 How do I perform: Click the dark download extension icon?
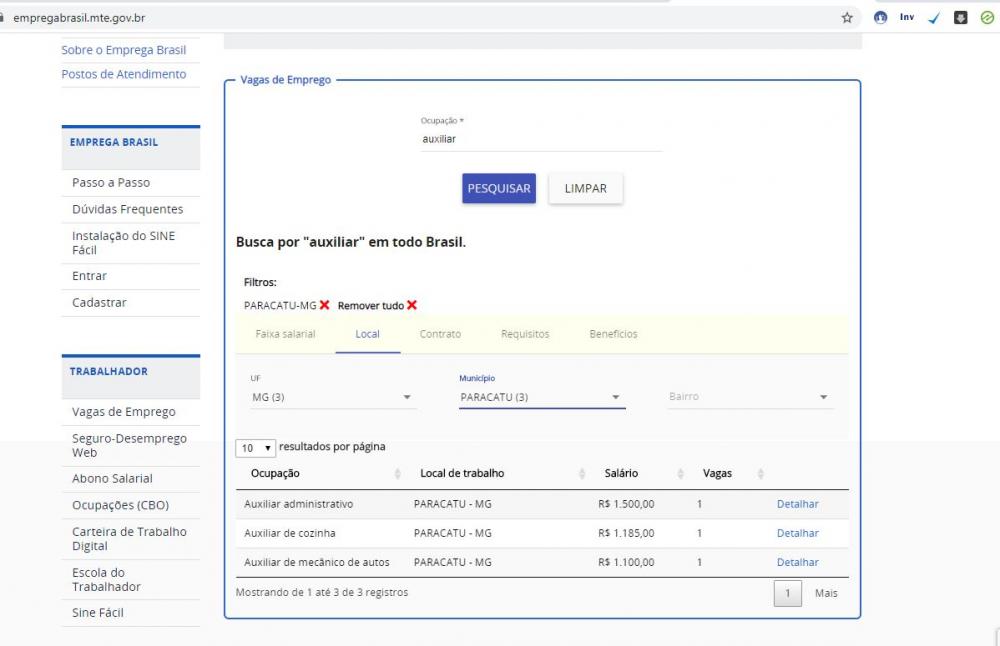pyautogui.click(x=960, y=18)
